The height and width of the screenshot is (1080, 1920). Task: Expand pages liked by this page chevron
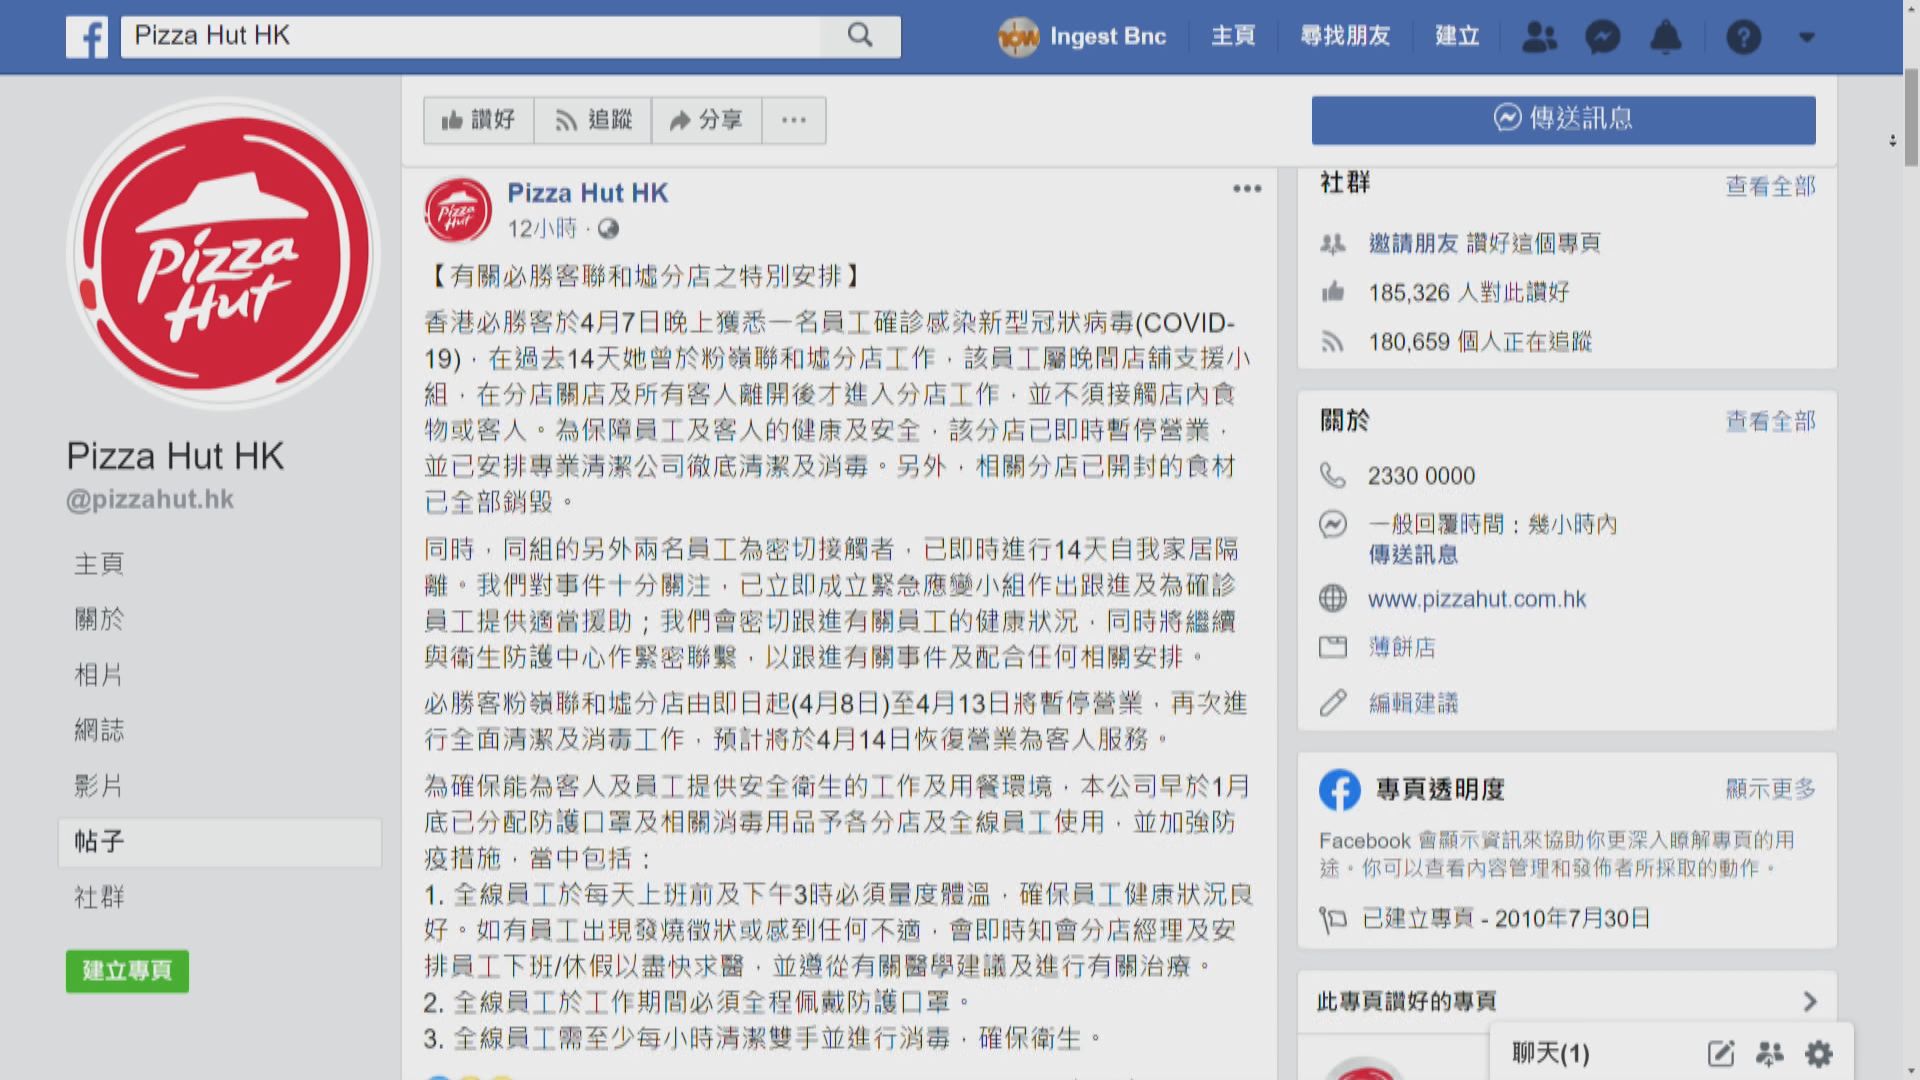point(1809,1001)
